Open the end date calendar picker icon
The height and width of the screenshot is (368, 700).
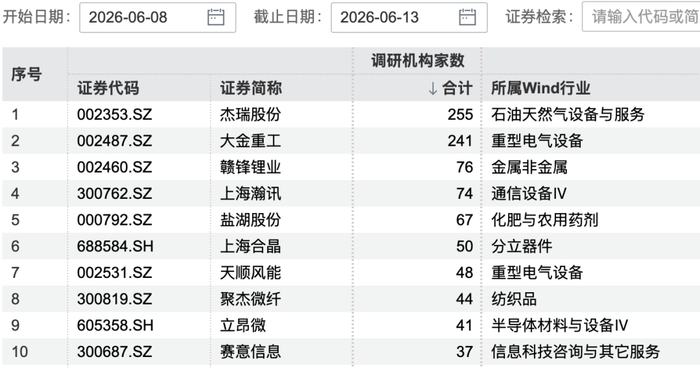click(467, 17)
